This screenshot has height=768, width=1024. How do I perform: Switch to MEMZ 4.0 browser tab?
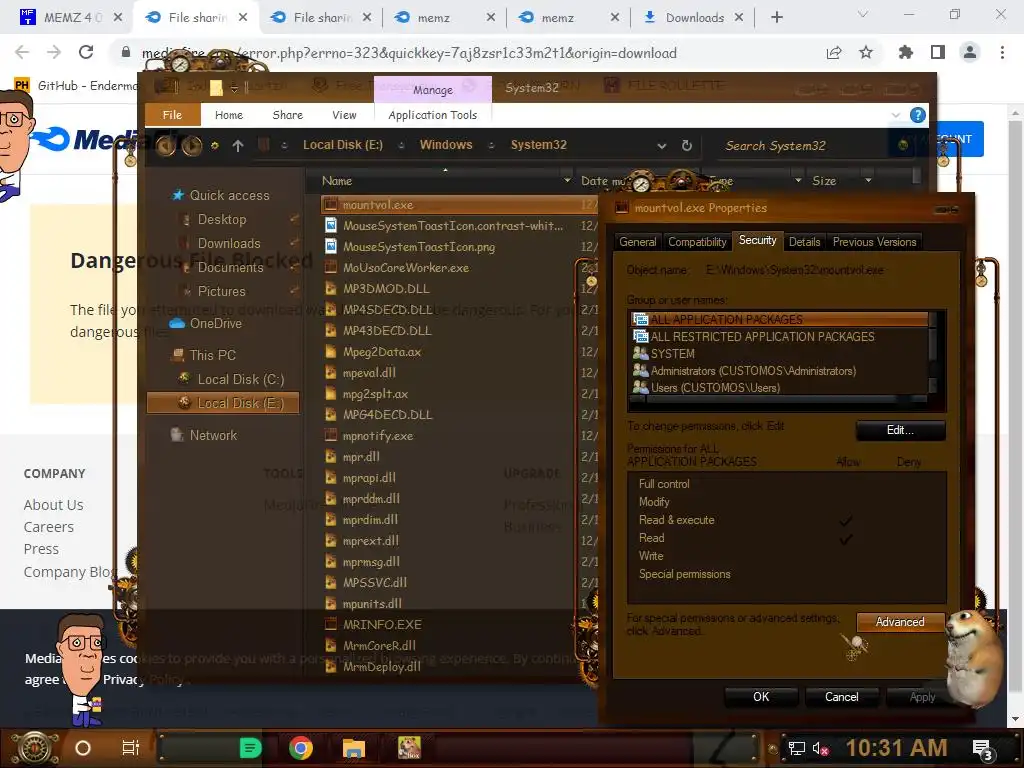pyautogui.click(x=71, y=18)
